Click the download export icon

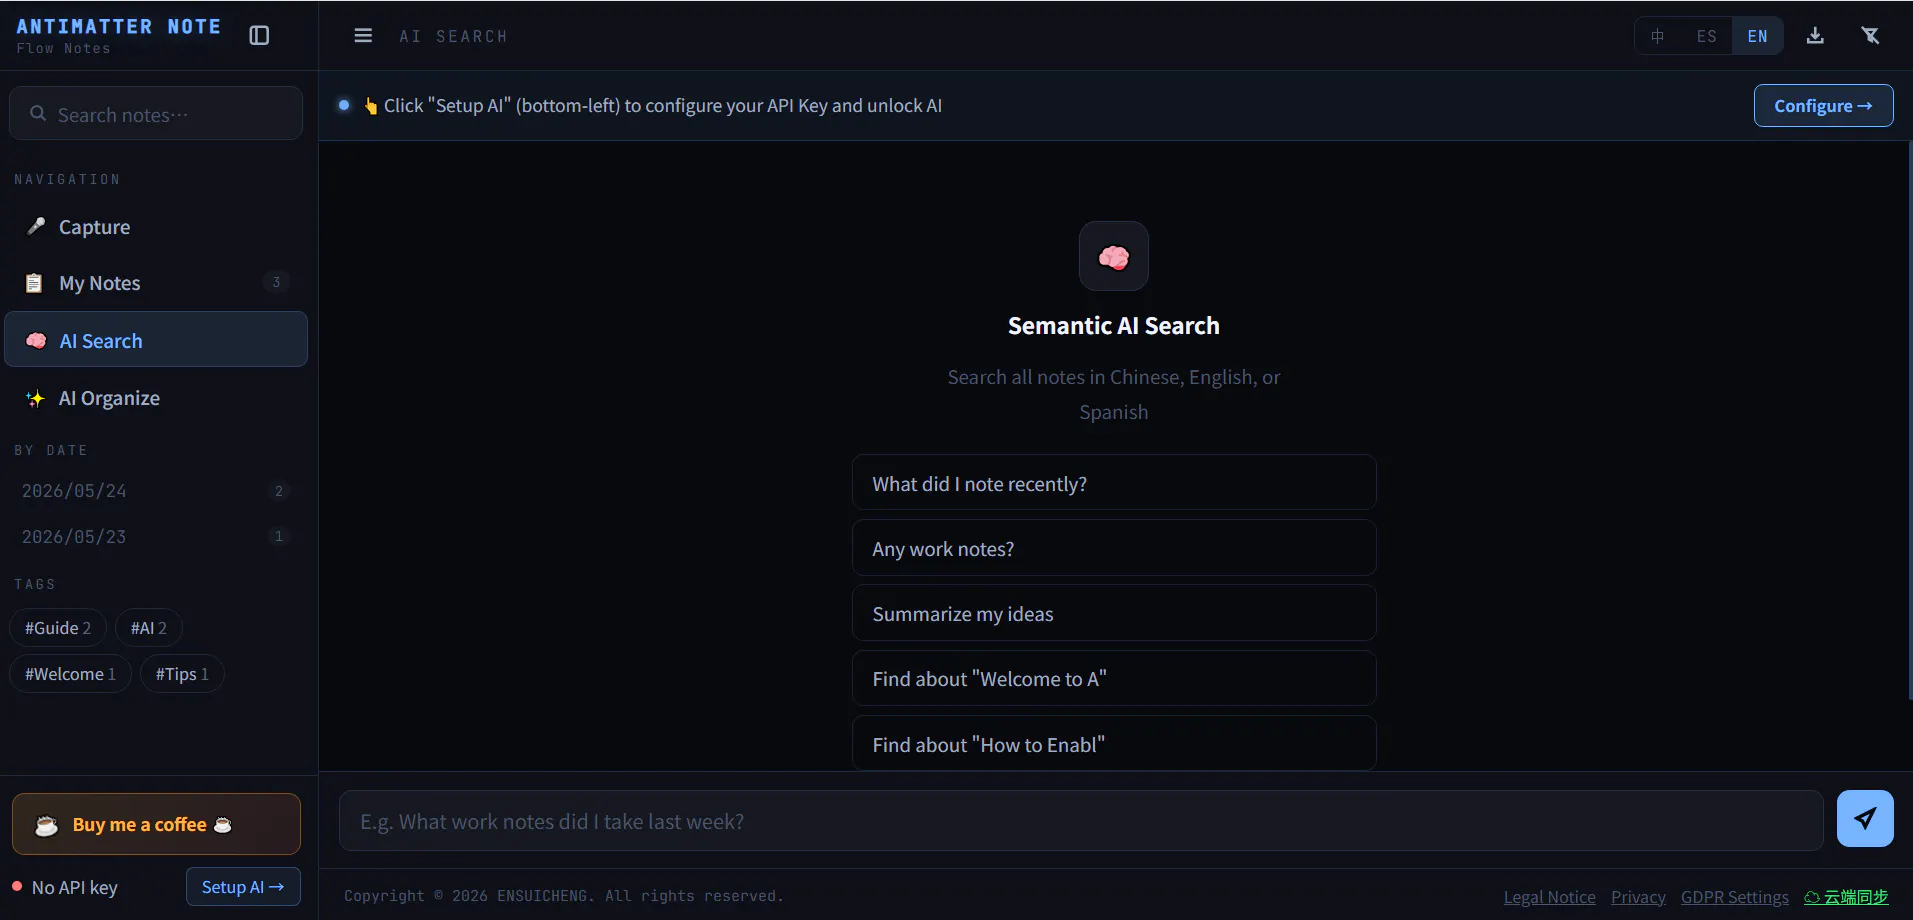point(1815,36)
